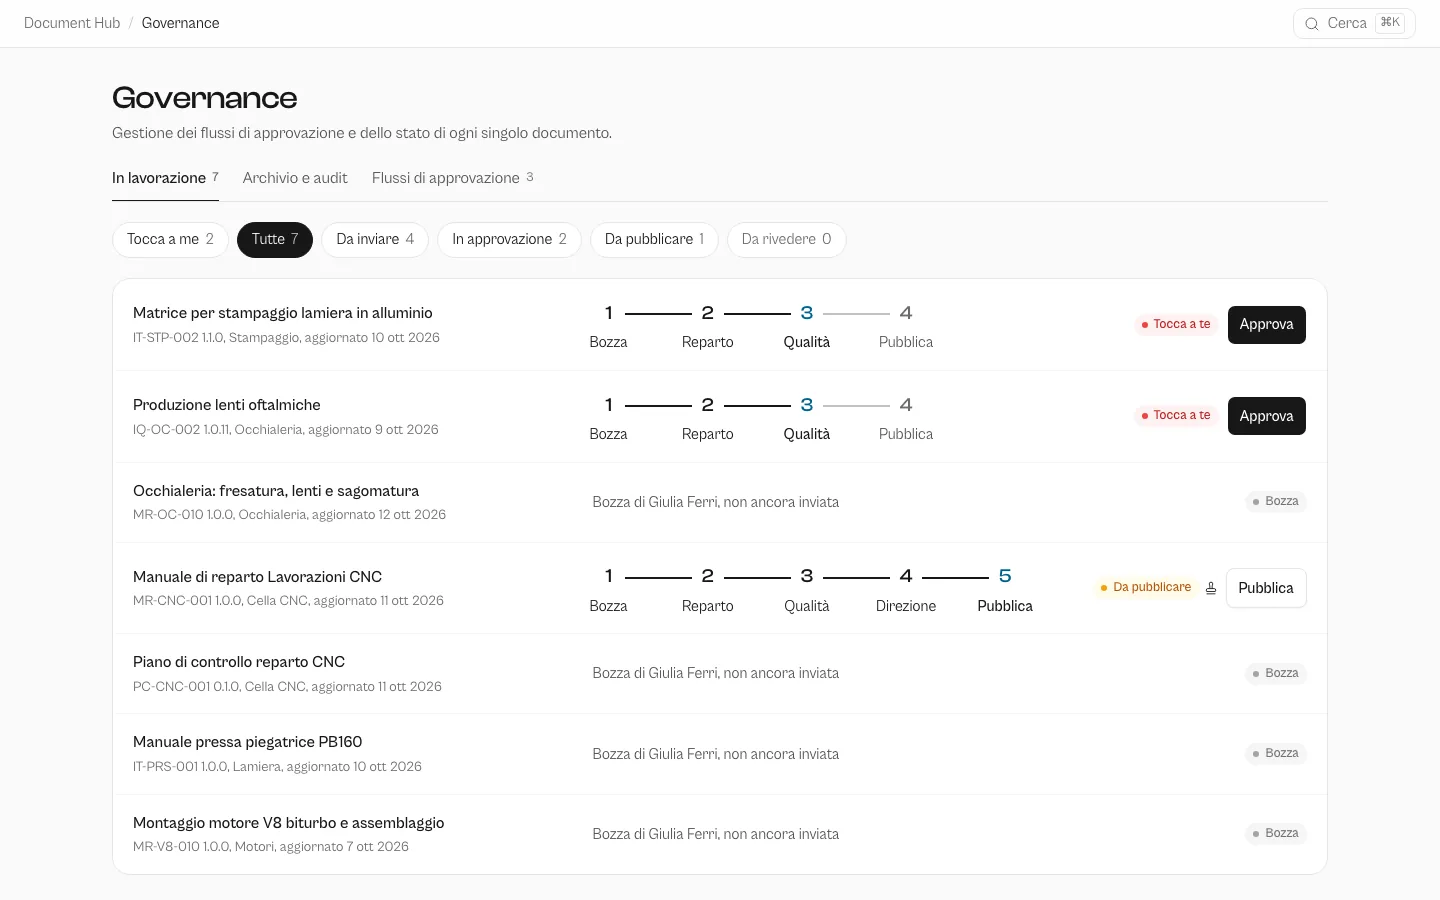Open Occhialeria: fresatura, lenti e sagomatura
Image resolution: width=1440 pixels, height=900 pixels.
point(276,491)
